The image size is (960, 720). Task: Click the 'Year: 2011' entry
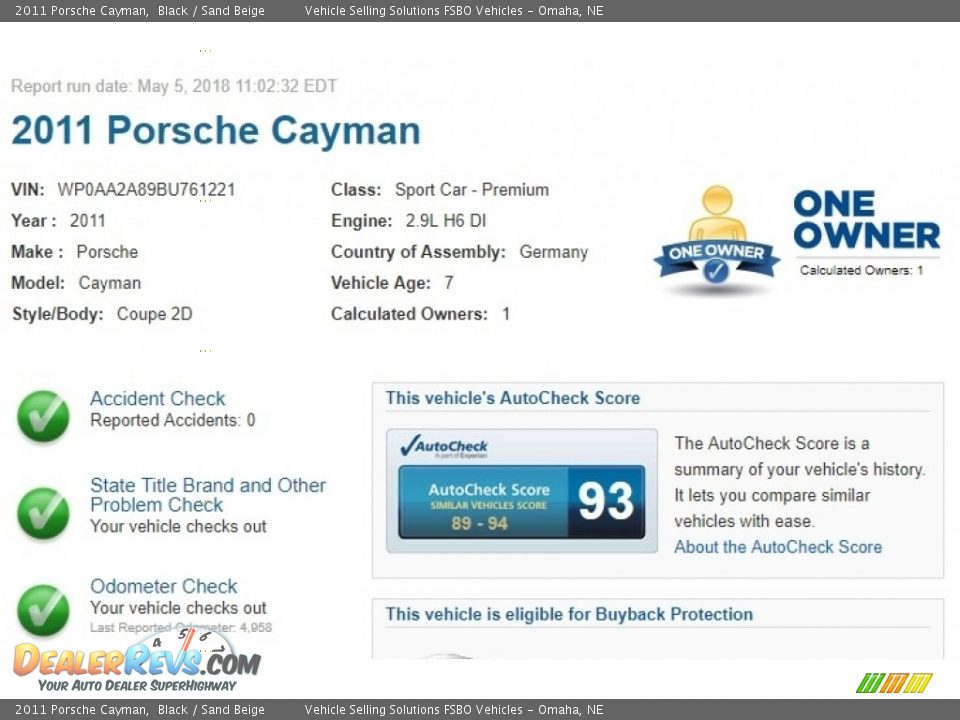58,220
